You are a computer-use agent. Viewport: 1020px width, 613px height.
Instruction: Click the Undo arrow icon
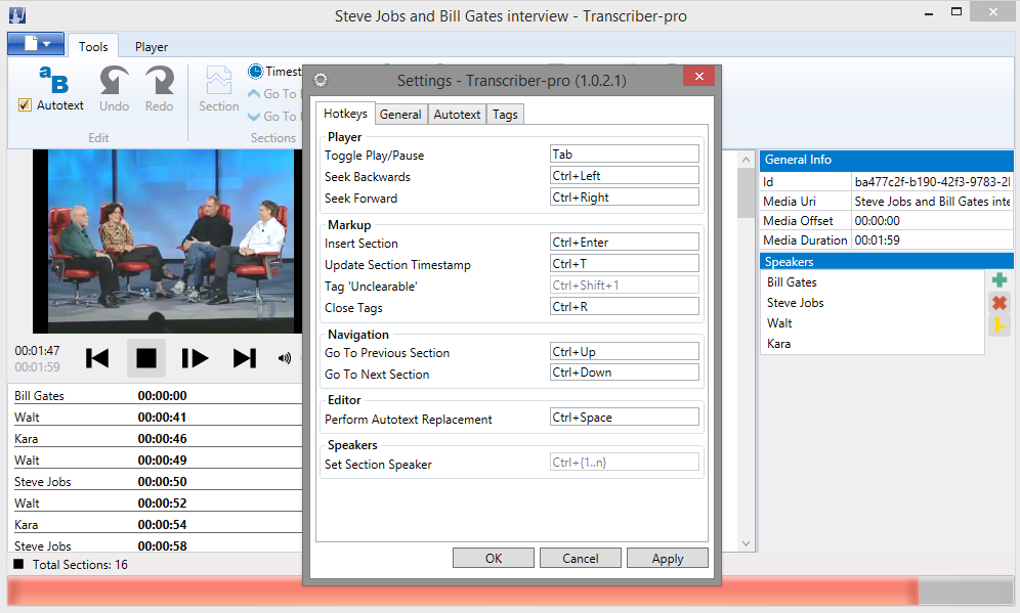[x=114, y=81]
